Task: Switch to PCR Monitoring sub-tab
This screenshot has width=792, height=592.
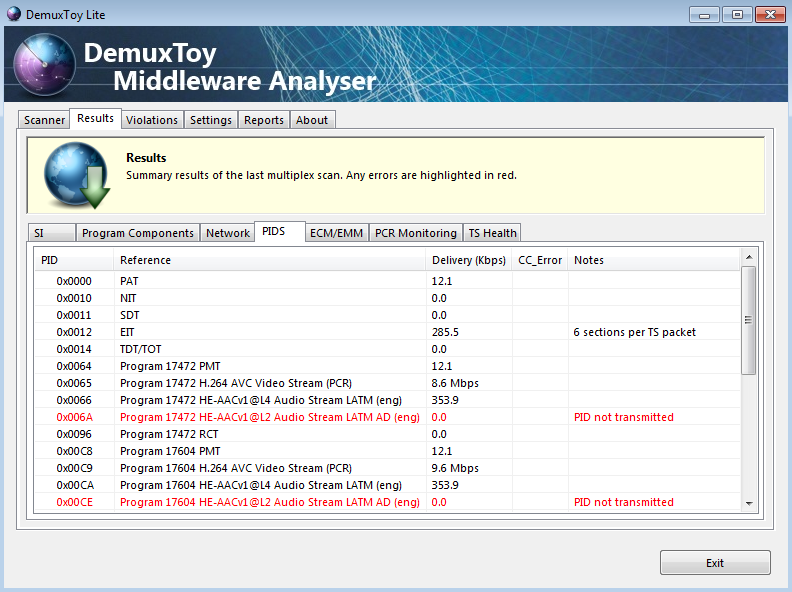Action: pyautogui.click(x=416, y=233)
